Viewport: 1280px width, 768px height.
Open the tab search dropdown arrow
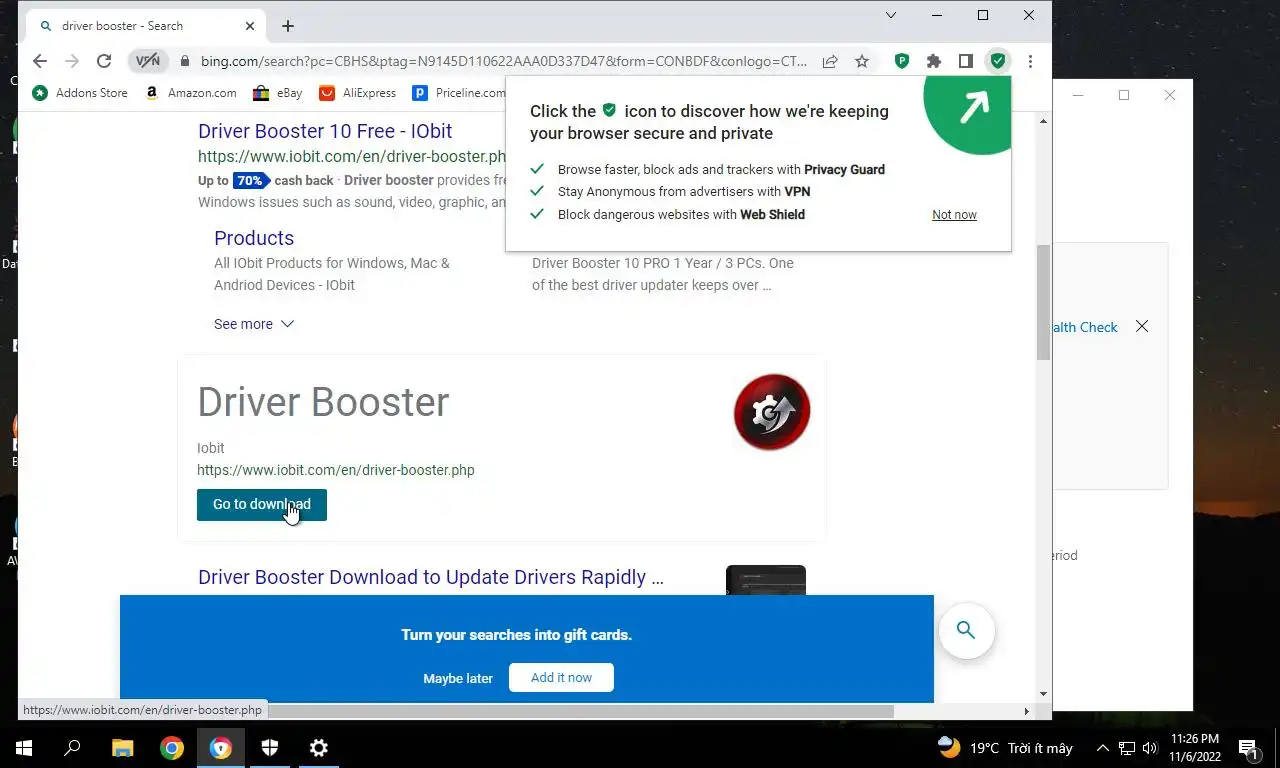891,15
